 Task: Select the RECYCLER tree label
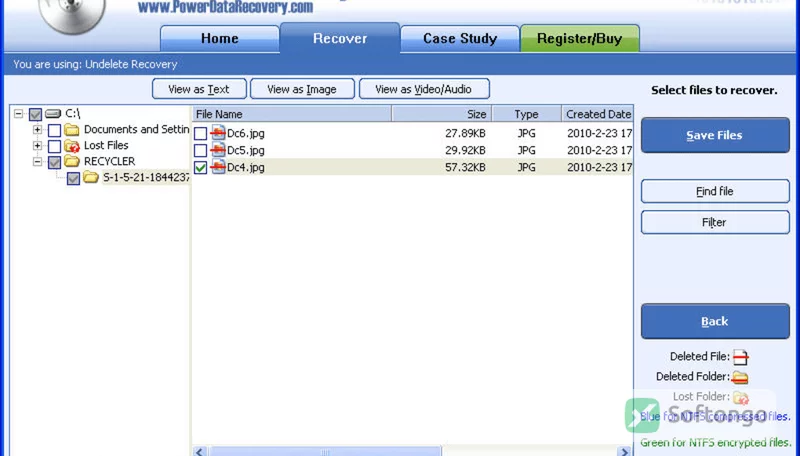(x=109, y=161)
